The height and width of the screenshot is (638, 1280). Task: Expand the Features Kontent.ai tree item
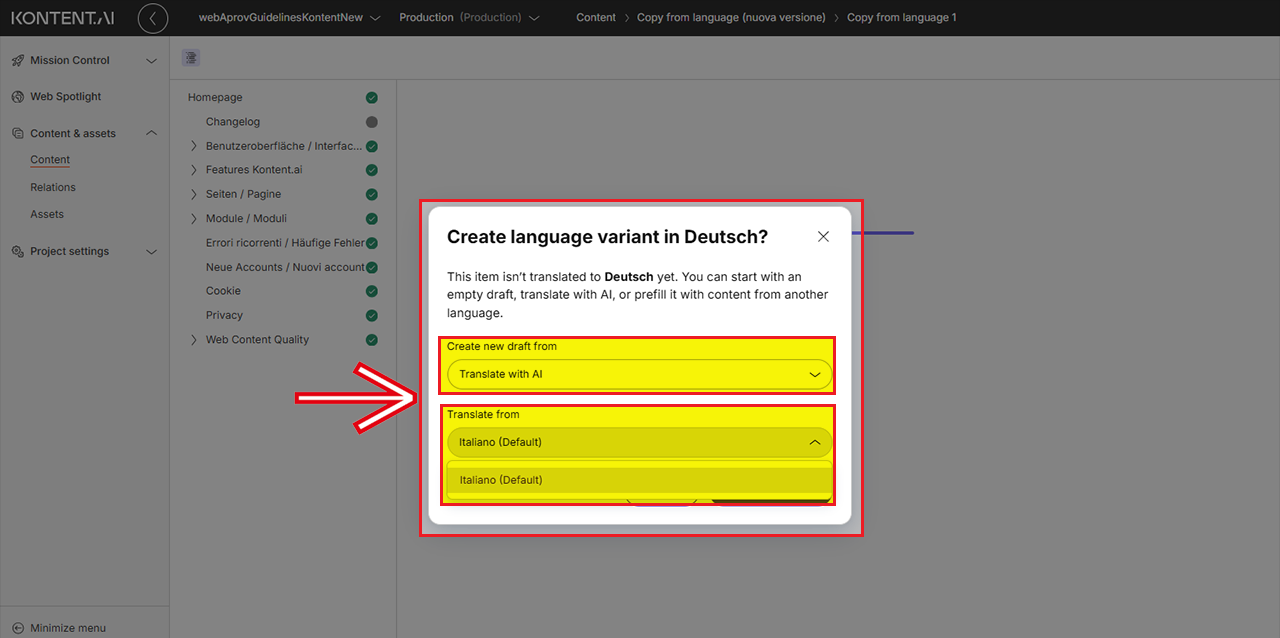pyautogui.click(x=194, y=170)
